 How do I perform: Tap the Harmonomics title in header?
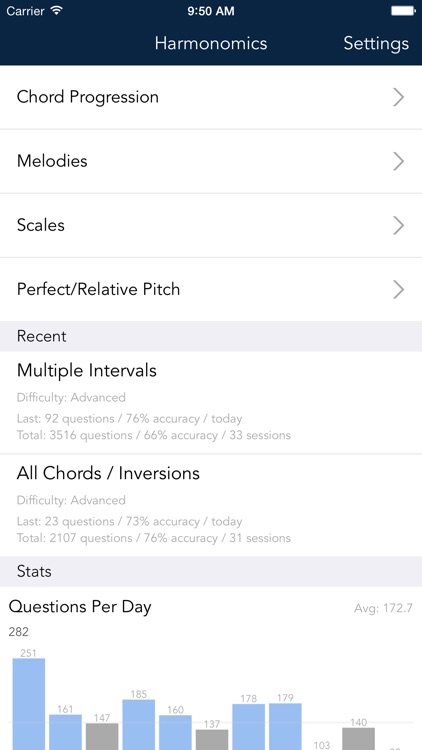(211, 44)
